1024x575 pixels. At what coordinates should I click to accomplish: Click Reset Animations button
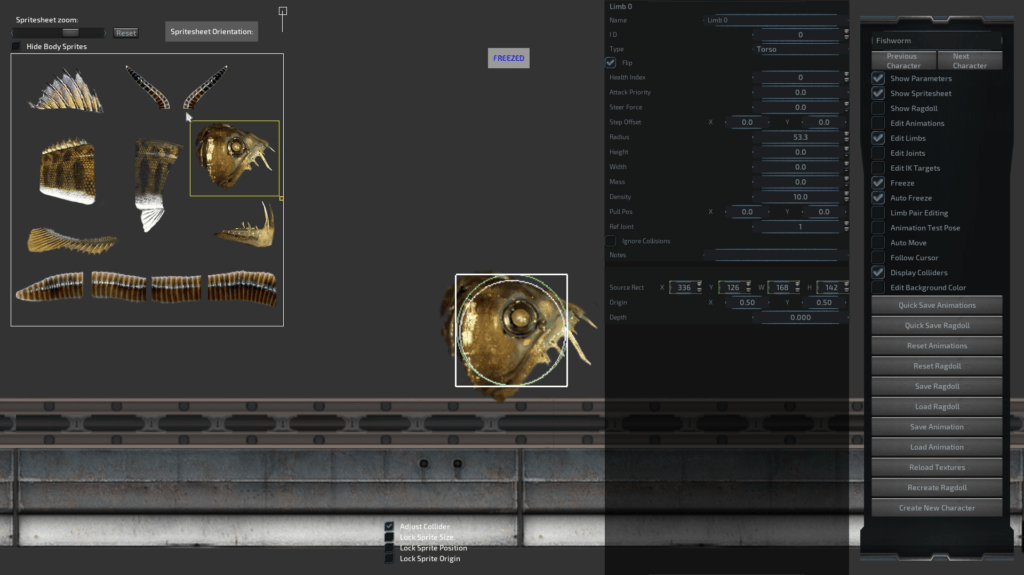[x=936, y=346]
